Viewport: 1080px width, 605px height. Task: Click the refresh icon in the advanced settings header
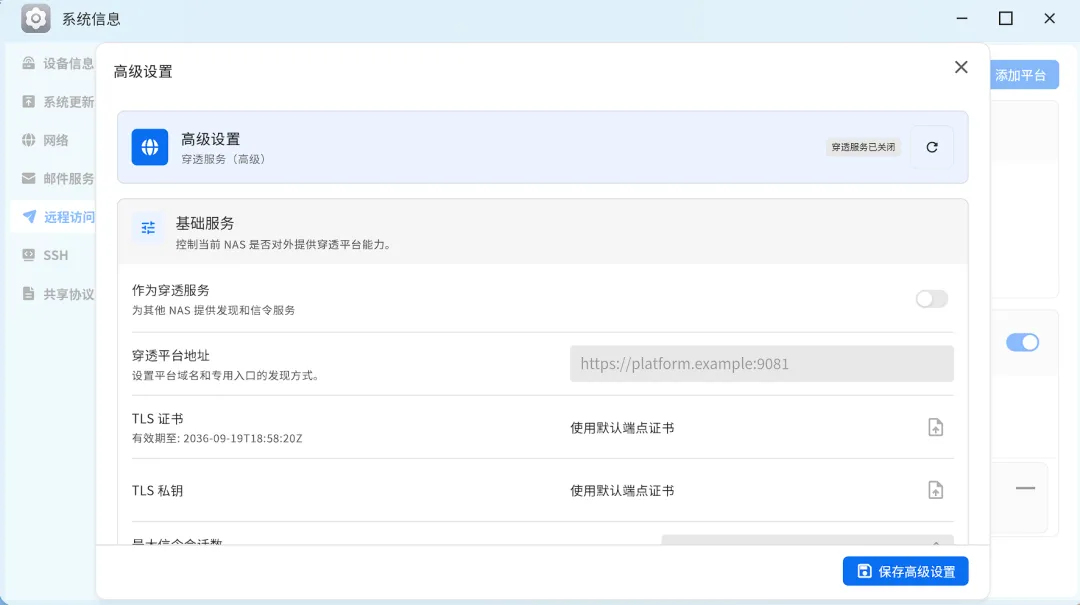coord(932,147)
